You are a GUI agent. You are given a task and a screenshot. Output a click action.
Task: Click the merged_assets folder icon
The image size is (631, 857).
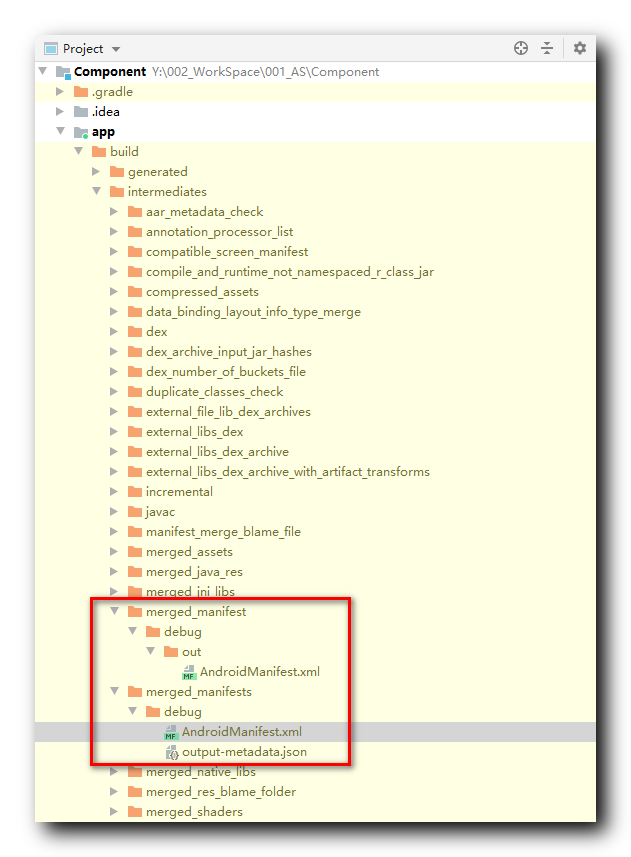(x=135, y=551)
